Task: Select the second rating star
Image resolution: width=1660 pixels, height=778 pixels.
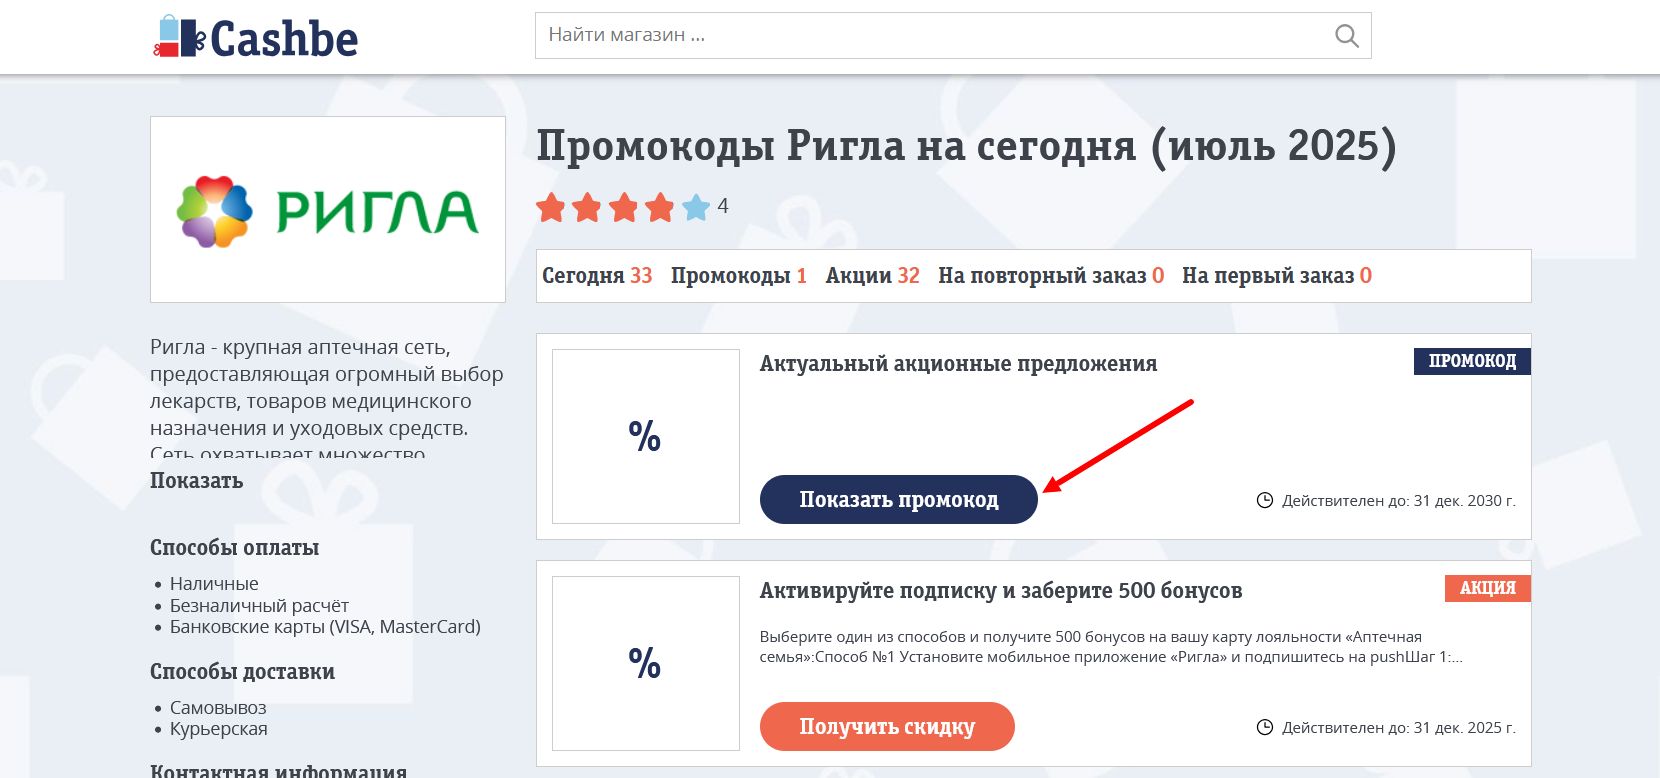Action: 587,208
